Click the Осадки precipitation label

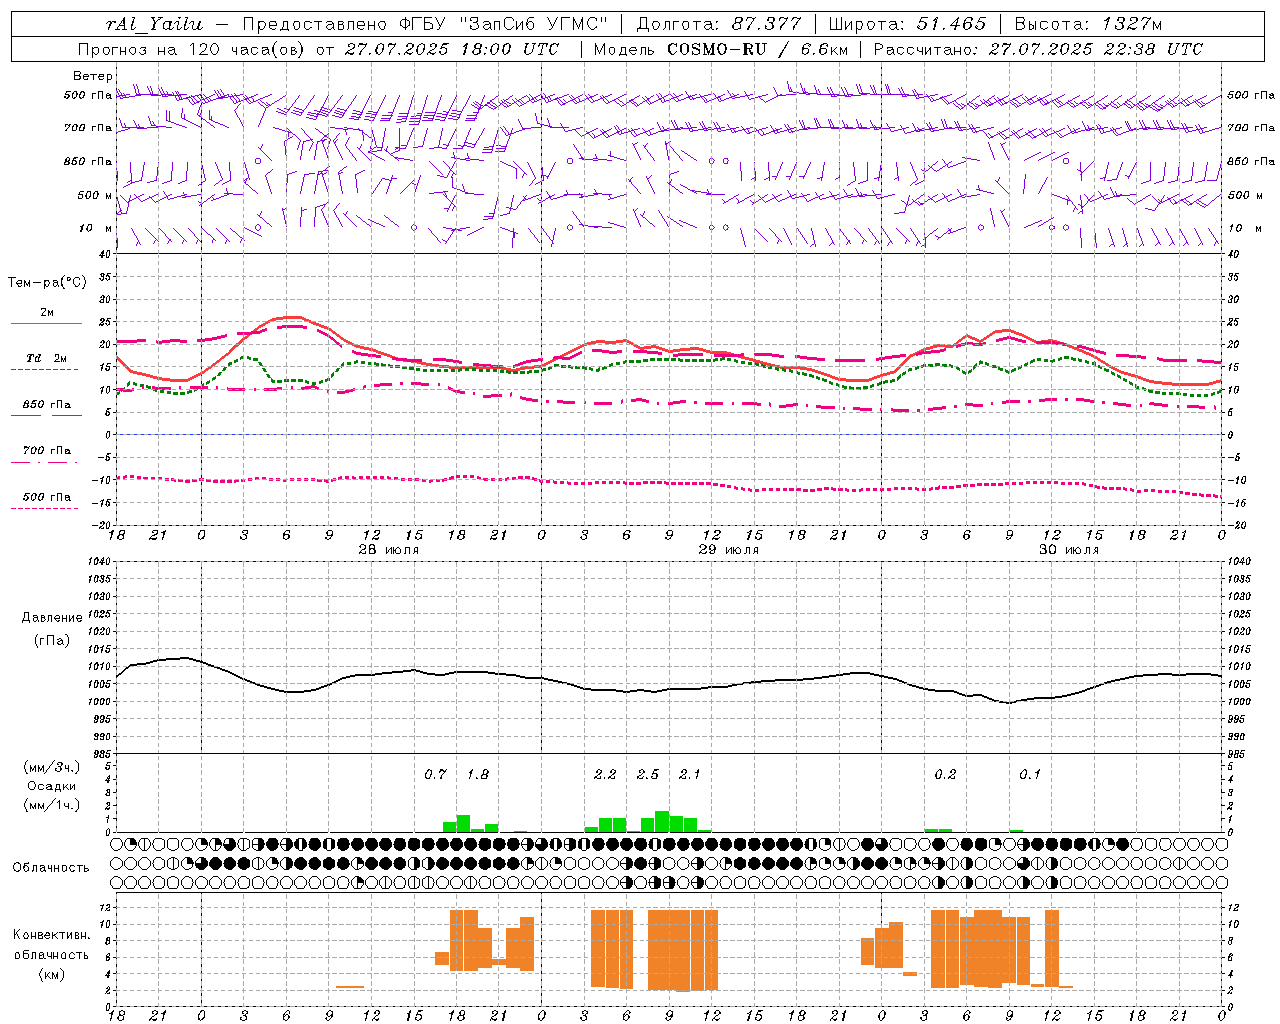point(51,786)
